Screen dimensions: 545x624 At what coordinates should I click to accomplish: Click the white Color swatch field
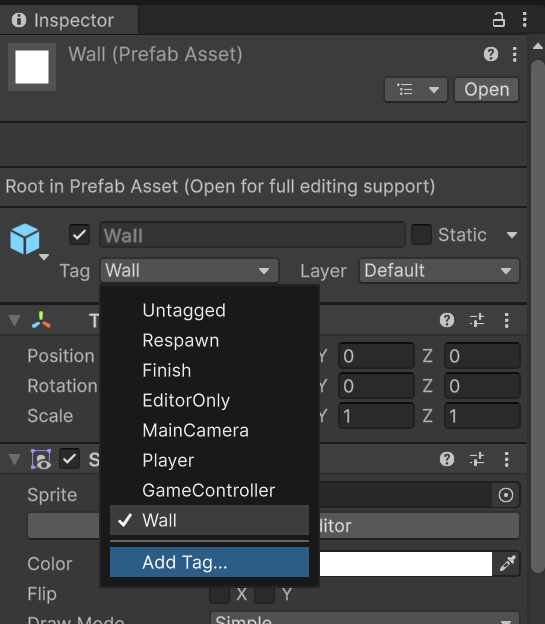406,564
